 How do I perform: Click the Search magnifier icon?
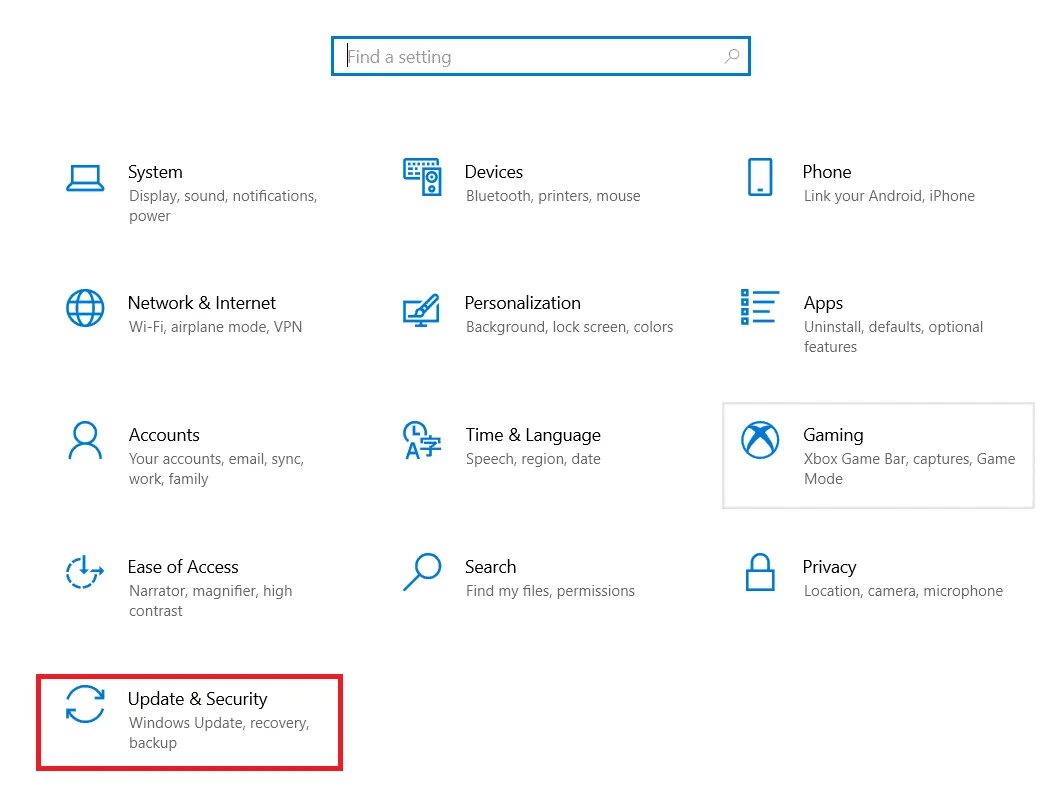pos(422,572)
